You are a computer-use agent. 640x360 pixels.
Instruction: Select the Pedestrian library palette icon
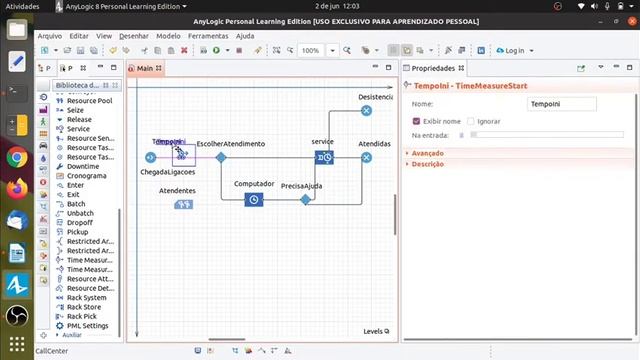tap(43, 122)
